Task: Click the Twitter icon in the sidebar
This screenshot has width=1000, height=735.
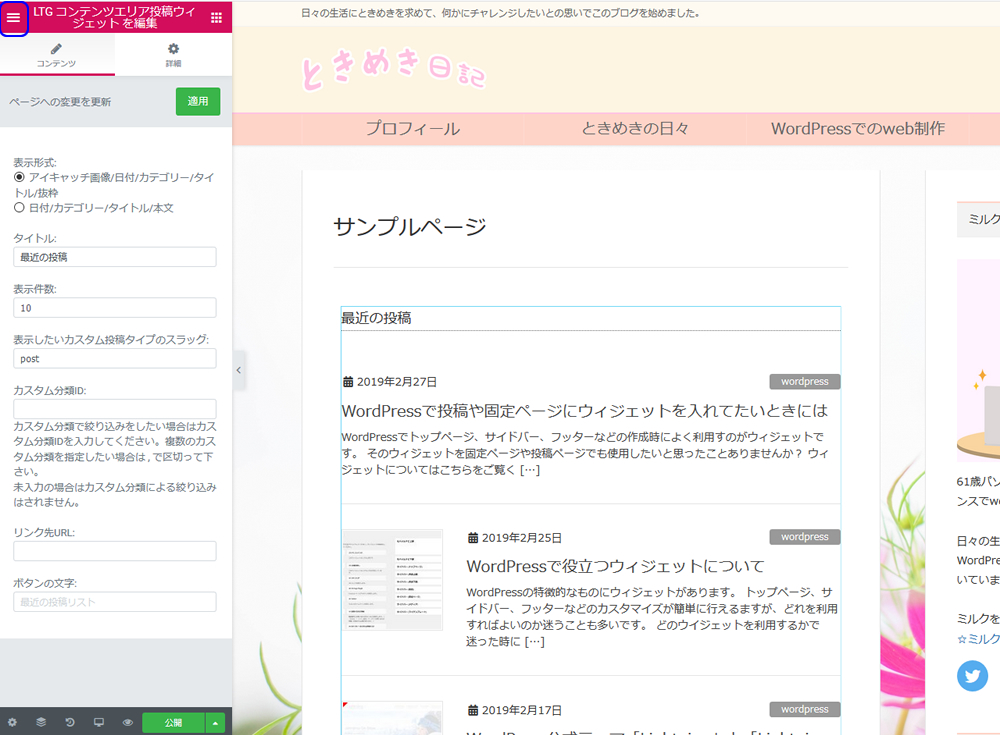Action: pyautogui.click(x=973, y=676)
